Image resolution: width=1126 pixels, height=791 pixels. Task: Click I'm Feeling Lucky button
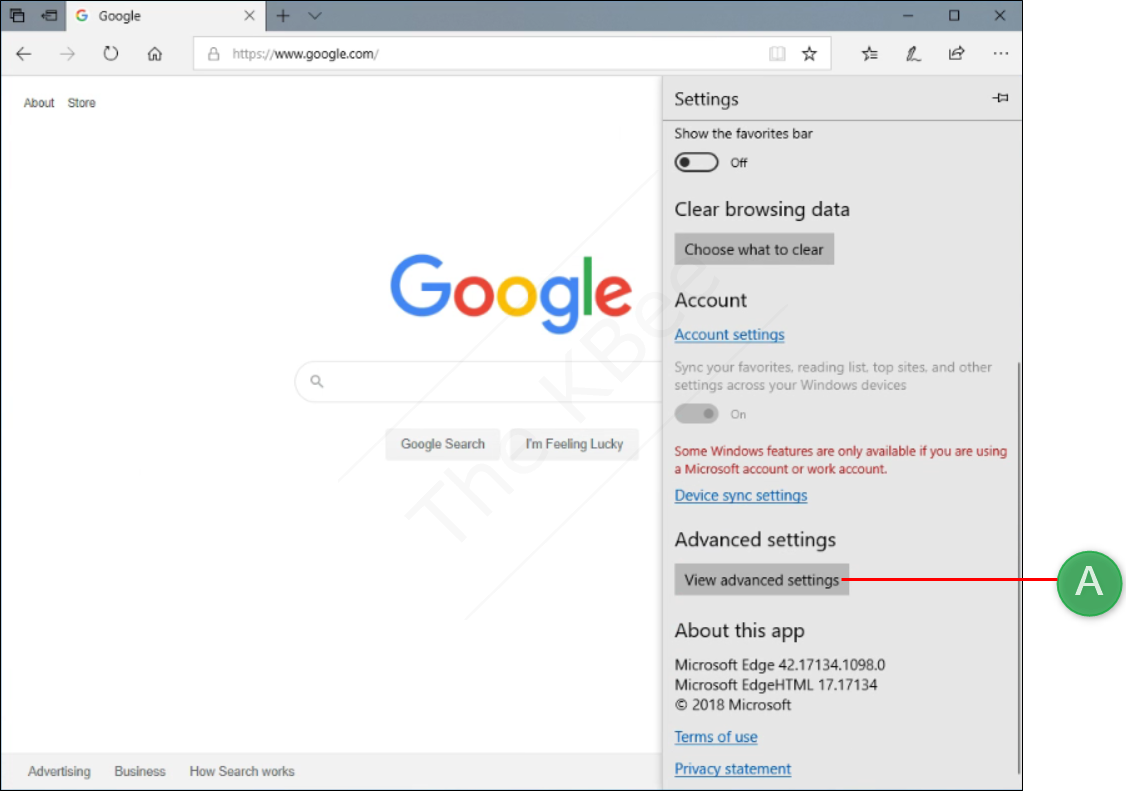(574, 444)
